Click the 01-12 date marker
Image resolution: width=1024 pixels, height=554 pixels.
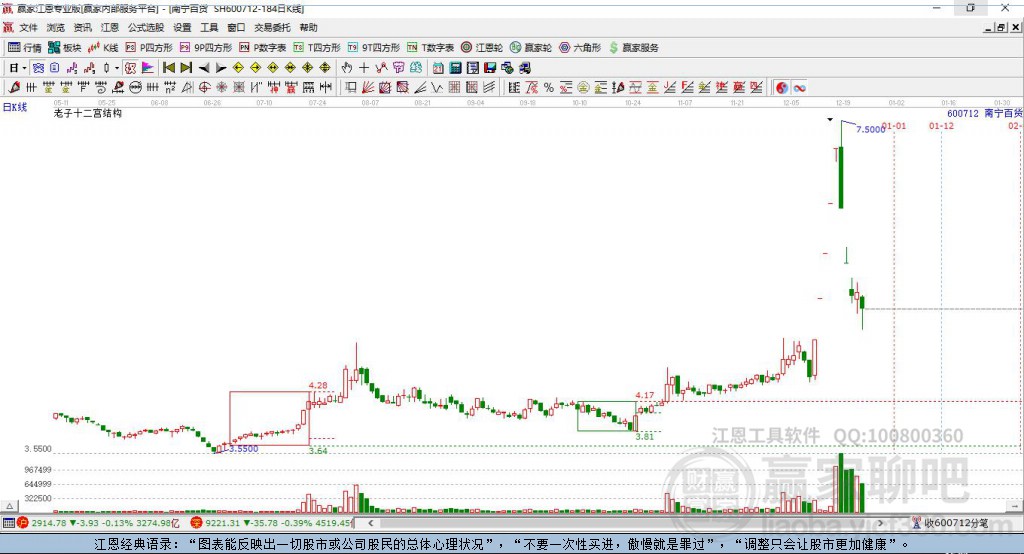[941, 125]
